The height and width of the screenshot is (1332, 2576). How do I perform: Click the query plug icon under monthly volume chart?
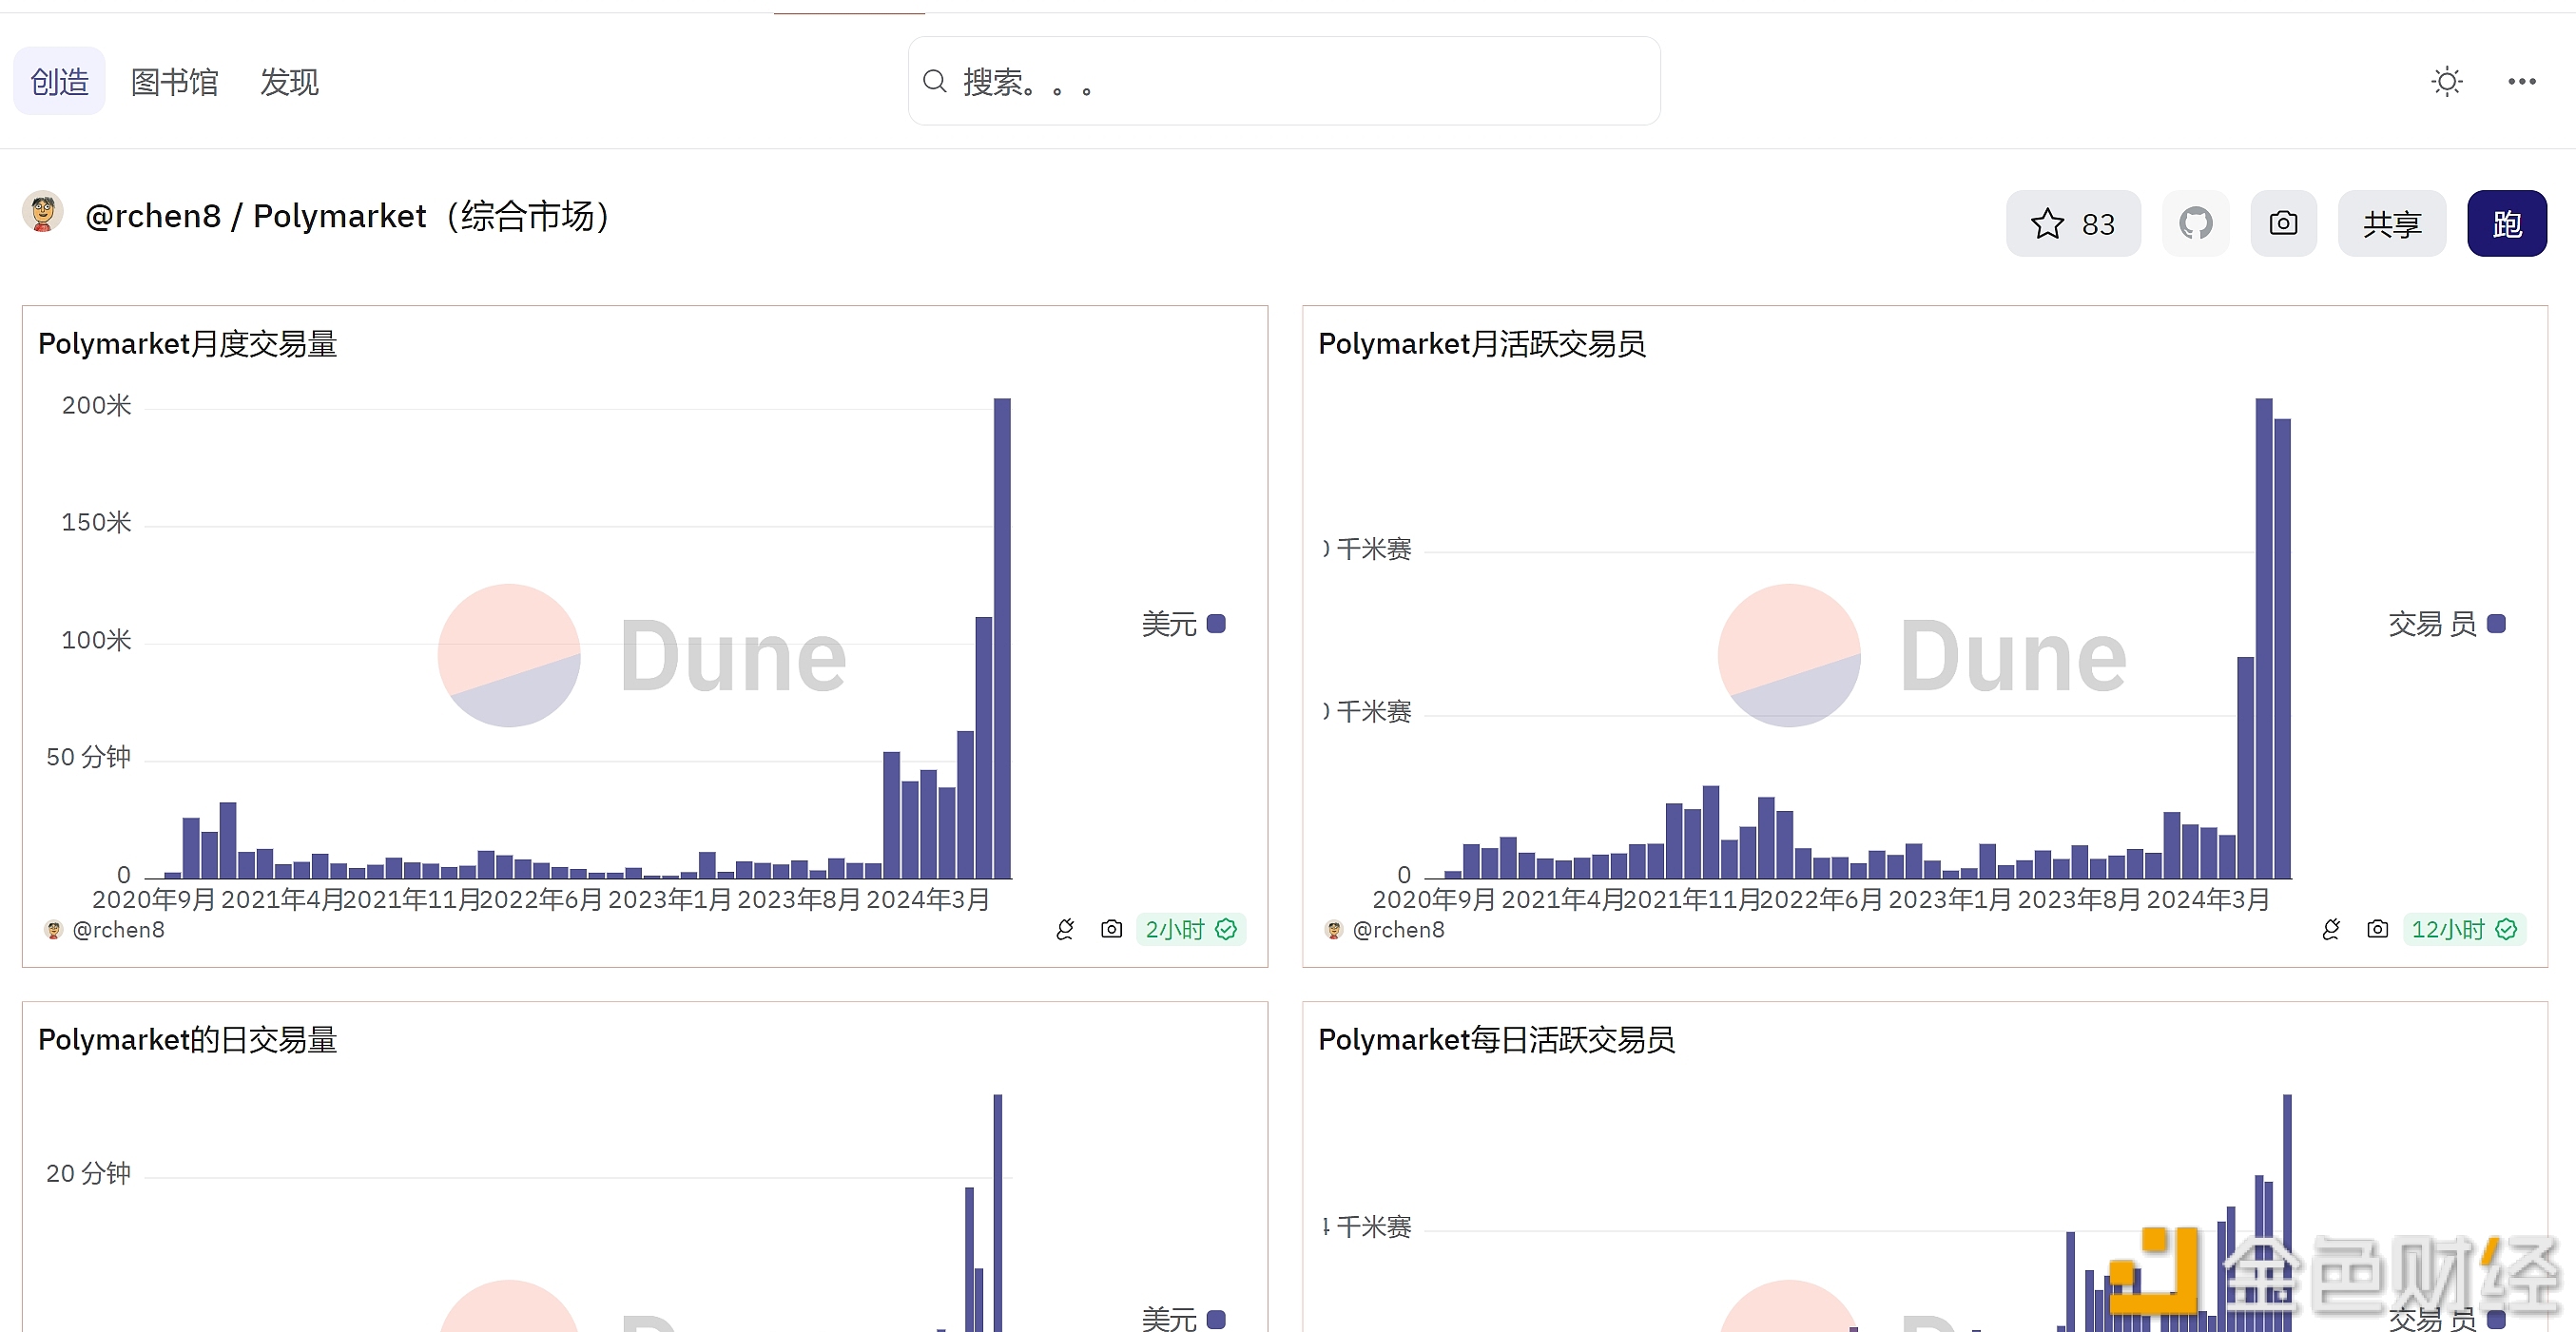[1065, 930]
